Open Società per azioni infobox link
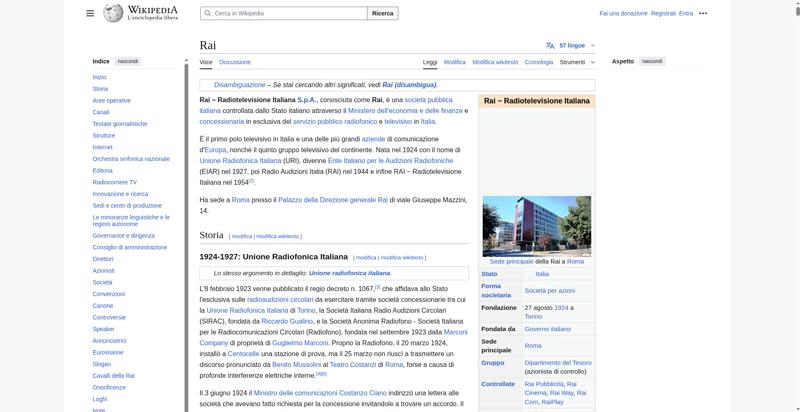The width and height of the screenshot is (800, 412). pos(549,291)
